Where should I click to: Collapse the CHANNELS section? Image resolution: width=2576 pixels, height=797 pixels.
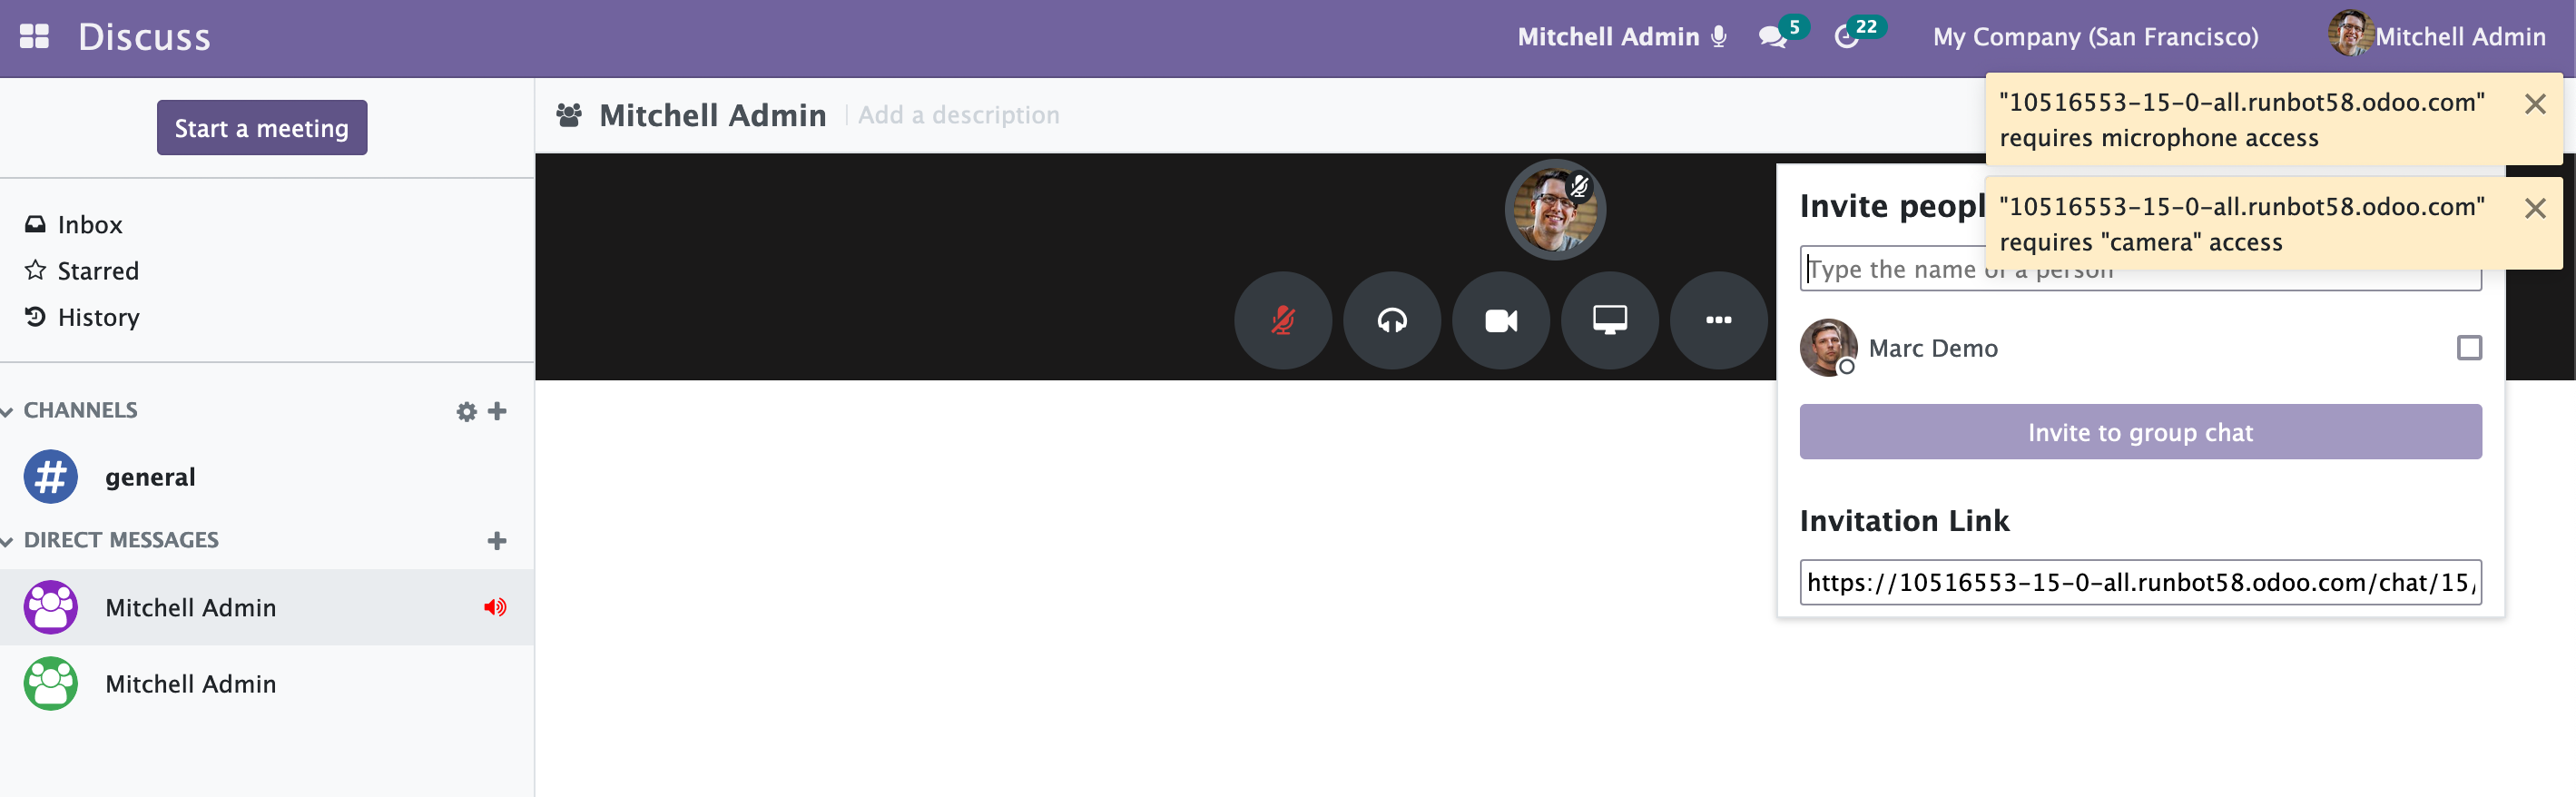click(70, 410)
